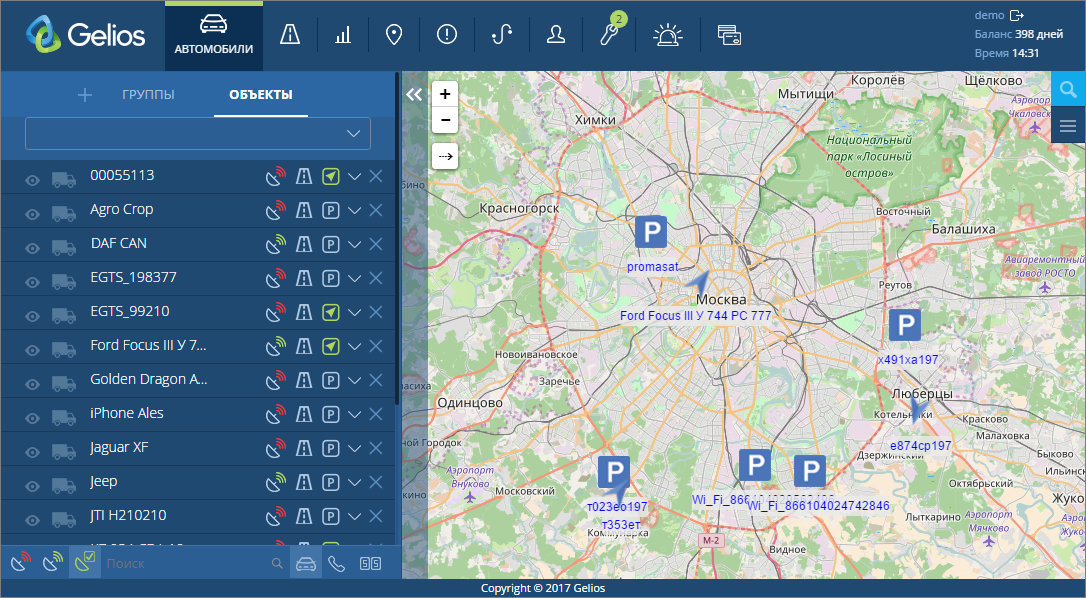Screen dimensions: 1086x598
Task: Click the Ford Focus III map label
Action: point(696,315)
